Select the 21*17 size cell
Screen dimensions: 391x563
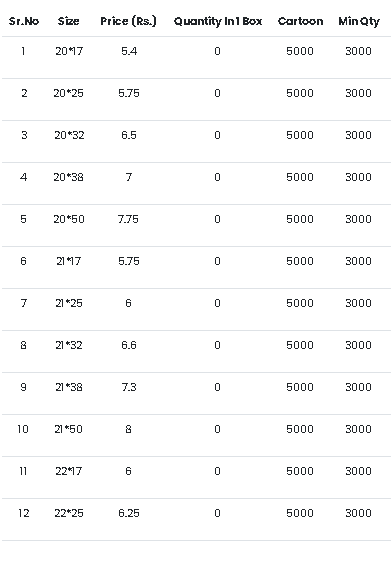69,261
